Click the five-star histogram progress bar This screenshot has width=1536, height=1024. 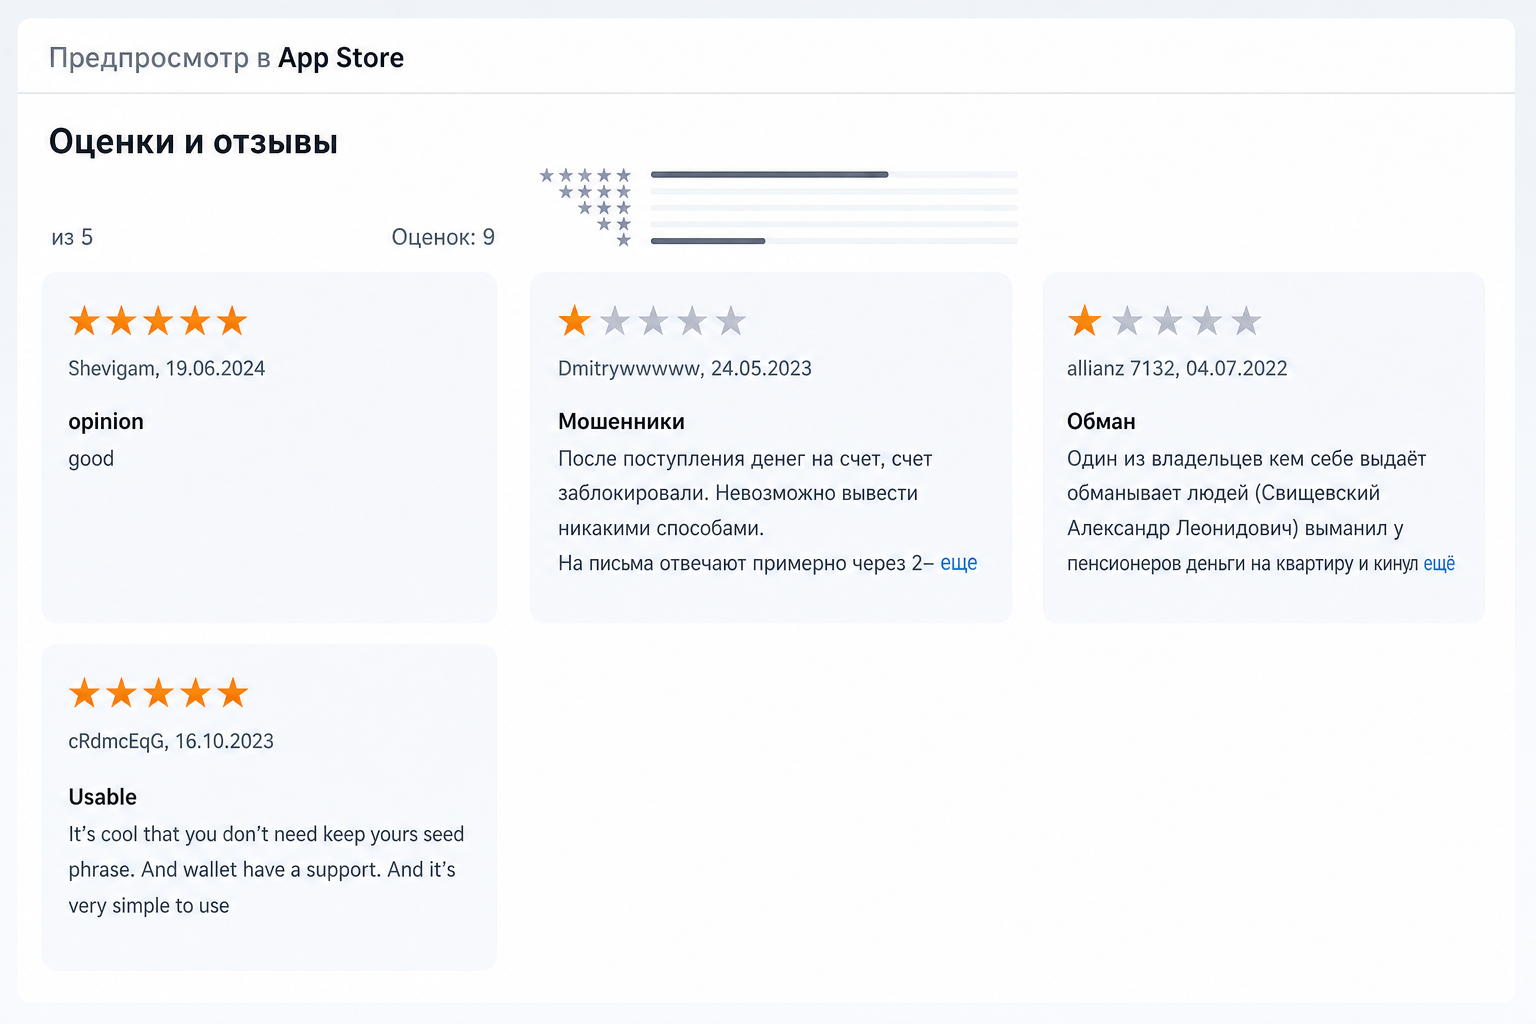click(x=834, y=175)
